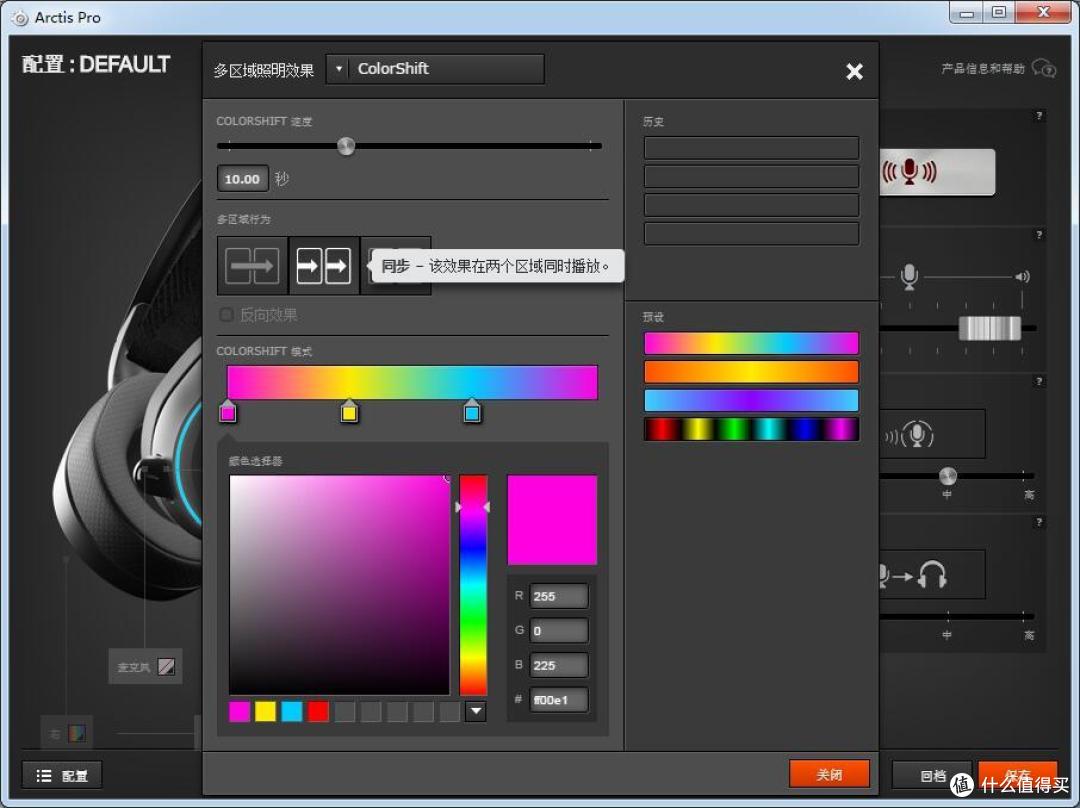Click the microphone sound waves icon
Viewport: 1080px width, 808px height.
(x=910, y=434)
